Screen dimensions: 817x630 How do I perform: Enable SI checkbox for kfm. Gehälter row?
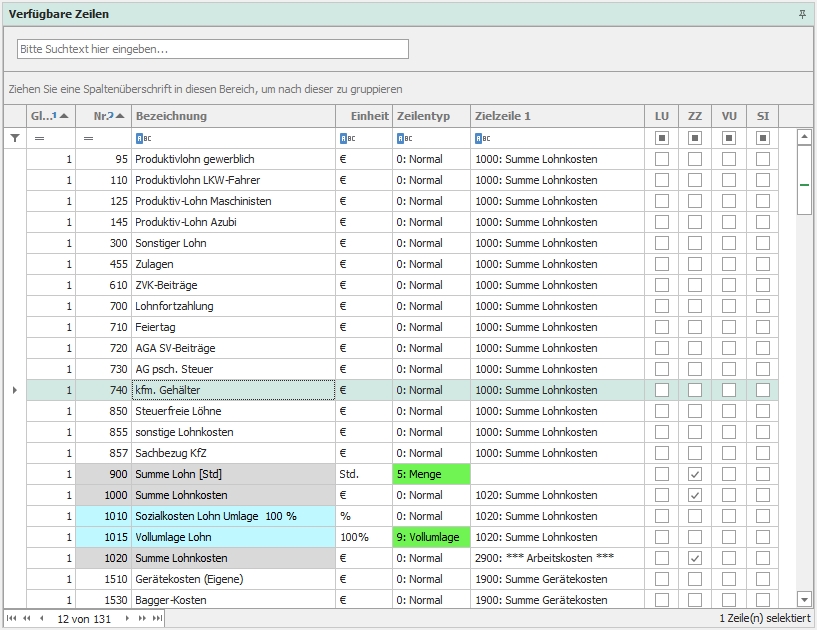point(763,390)
